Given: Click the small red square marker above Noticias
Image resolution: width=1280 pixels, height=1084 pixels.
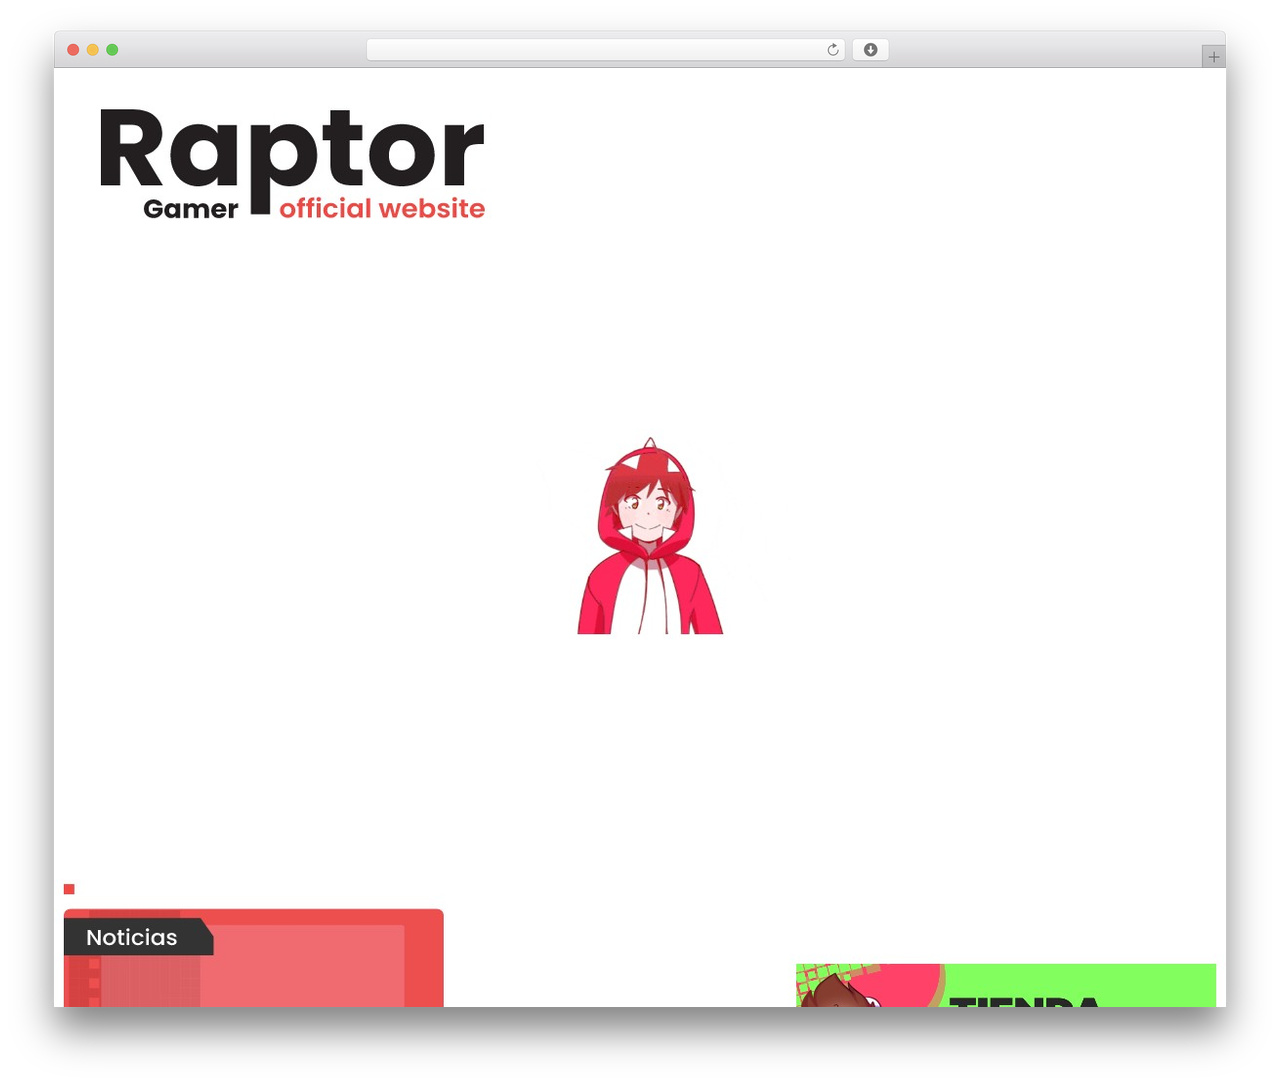Looking at the screenshot, I should tap(69, 889).
